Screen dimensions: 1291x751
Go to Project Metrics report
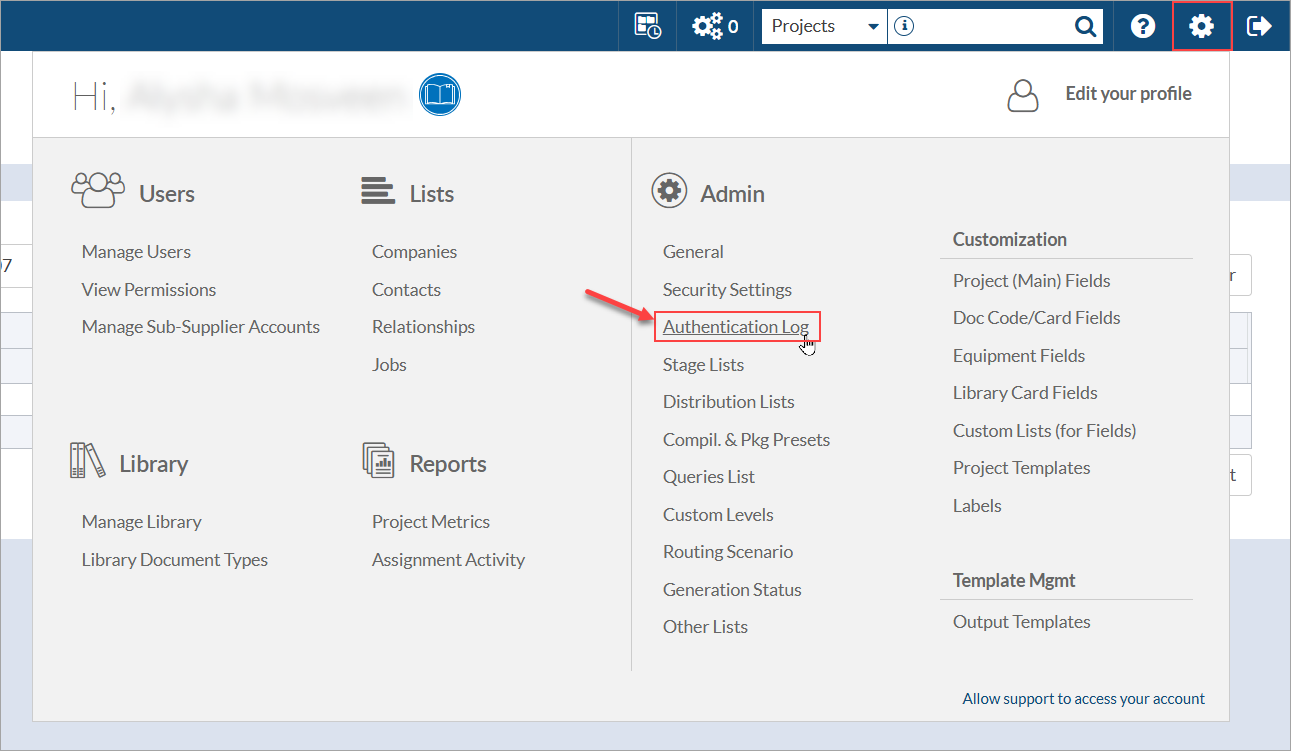pos(431,522)
